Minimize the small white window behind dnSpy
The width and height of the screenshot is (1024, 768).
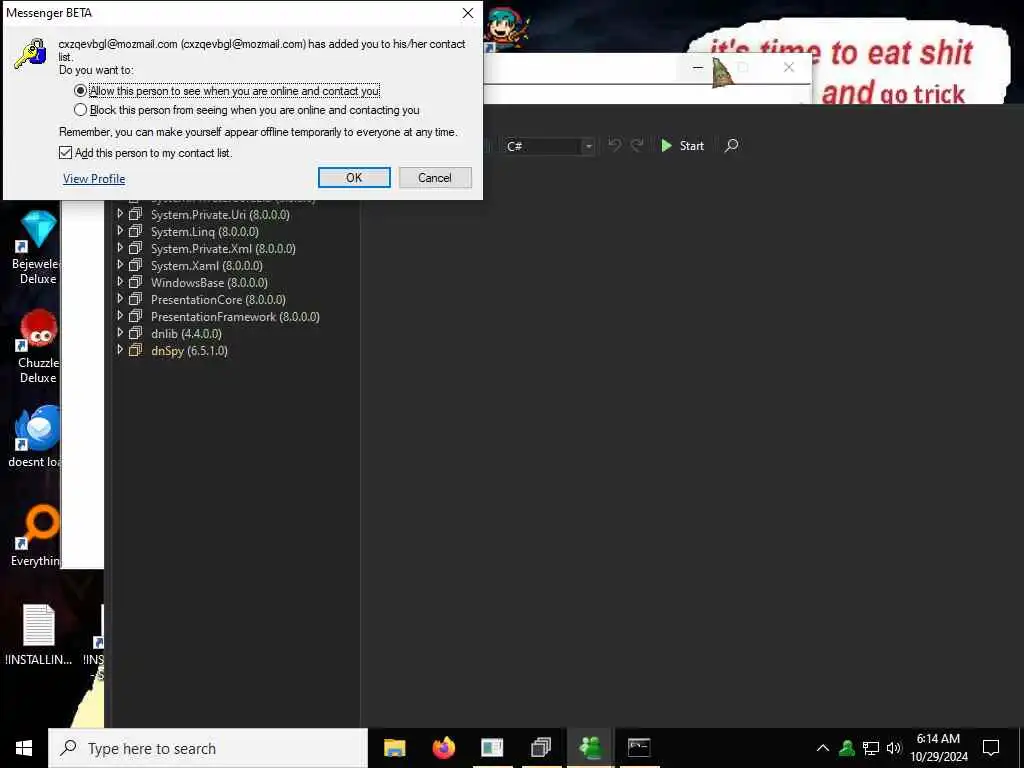697,67
